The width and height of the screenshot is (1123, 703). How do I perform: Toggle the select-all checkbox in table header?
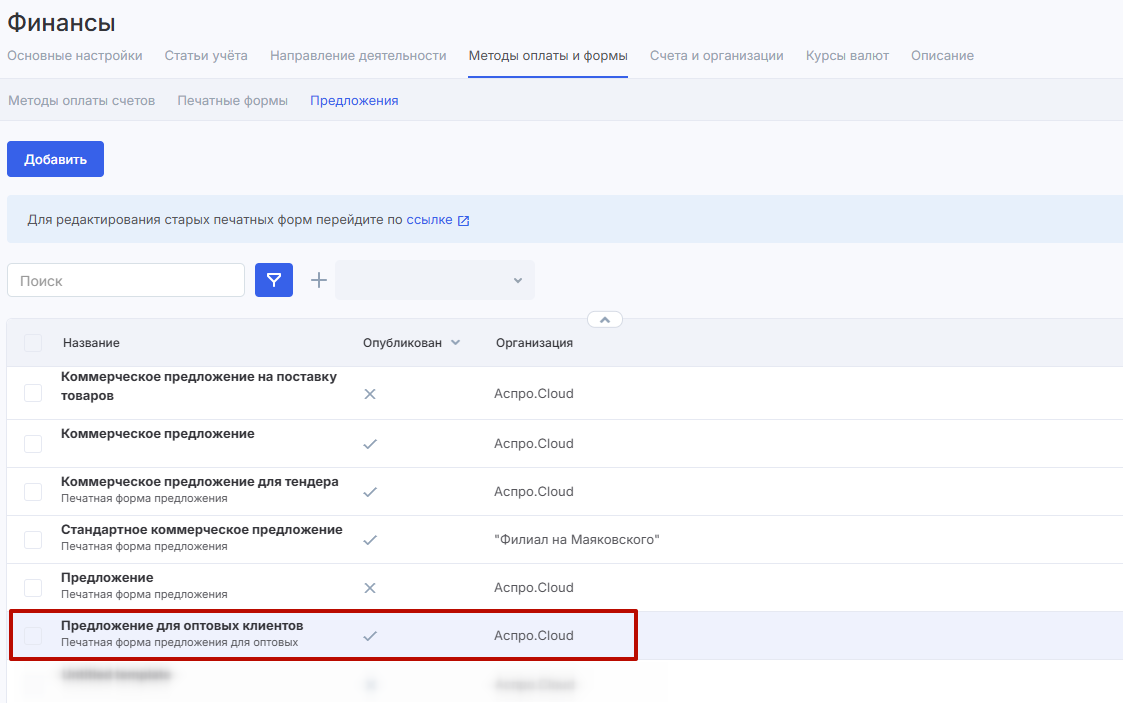[x=33, y=343]
